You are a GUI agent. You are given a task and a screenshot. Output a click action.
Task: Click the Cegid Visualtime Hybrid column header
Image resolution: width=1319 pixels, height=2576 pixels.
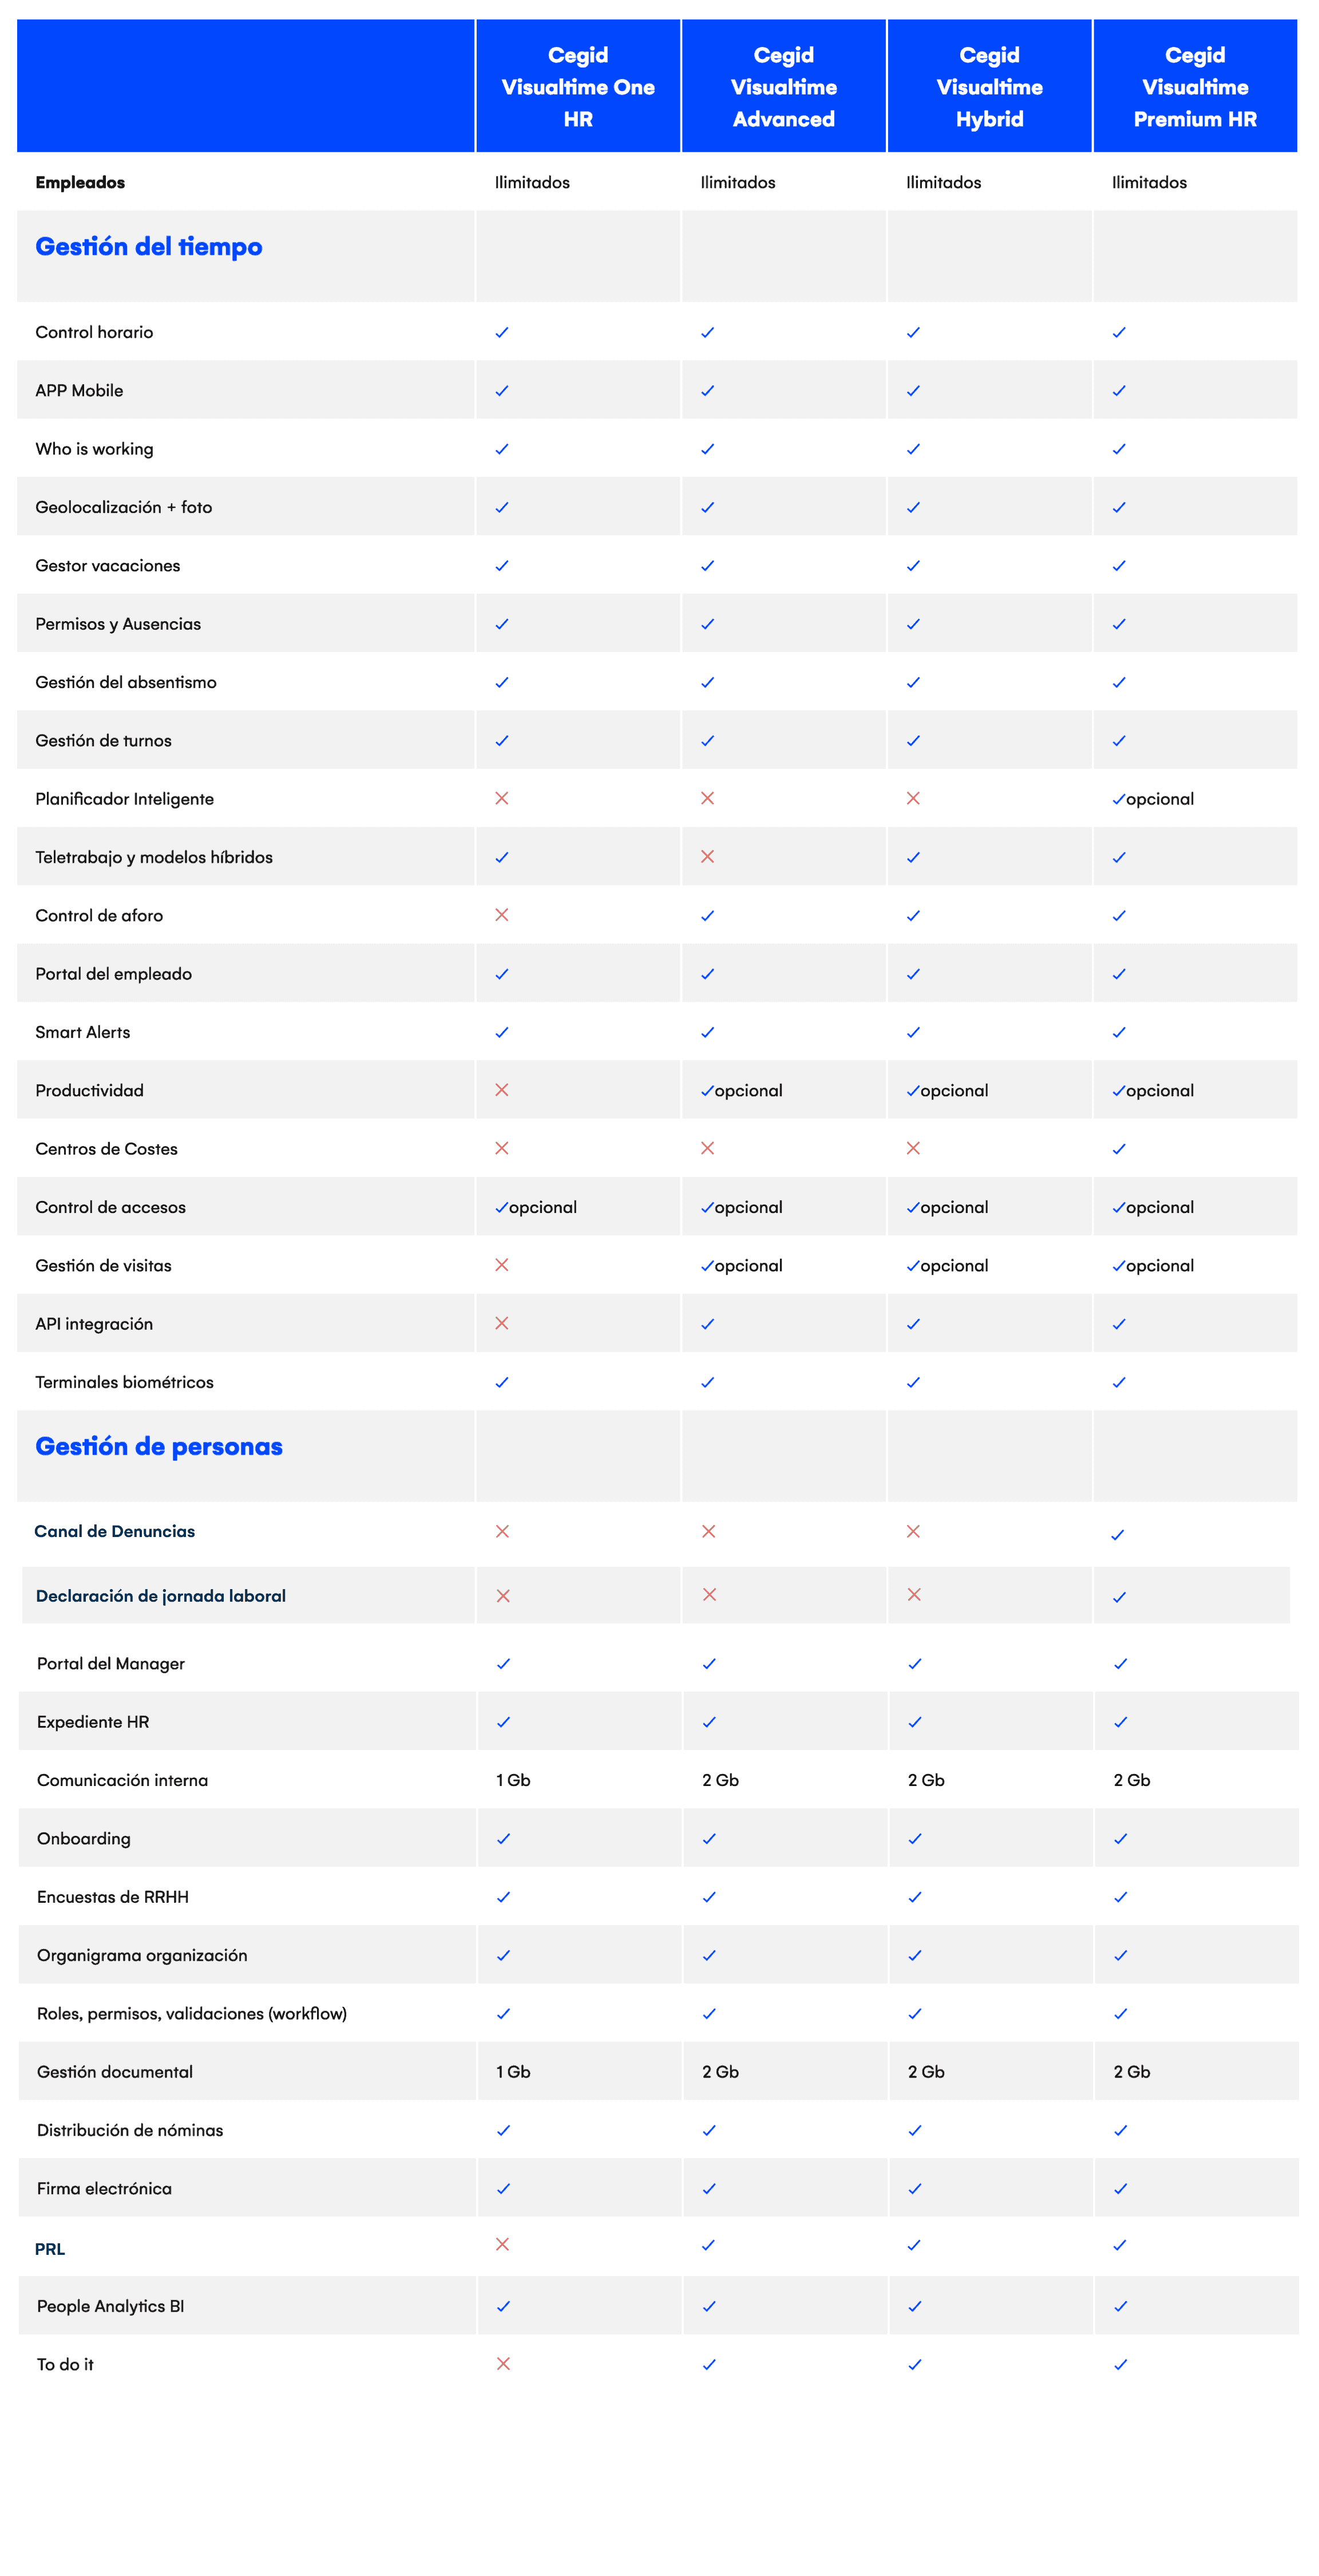tap(989, 87)
